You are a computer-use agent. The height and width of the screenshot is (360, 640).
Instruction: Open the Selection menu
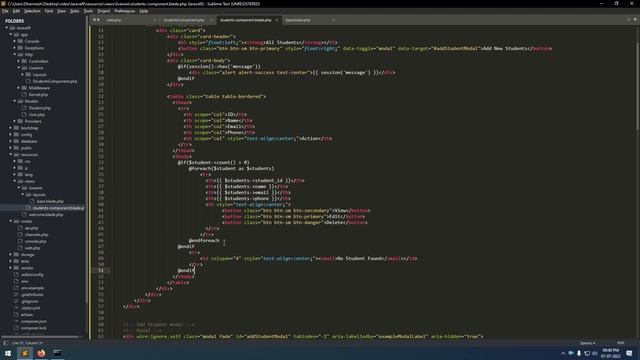coord(32,11)
